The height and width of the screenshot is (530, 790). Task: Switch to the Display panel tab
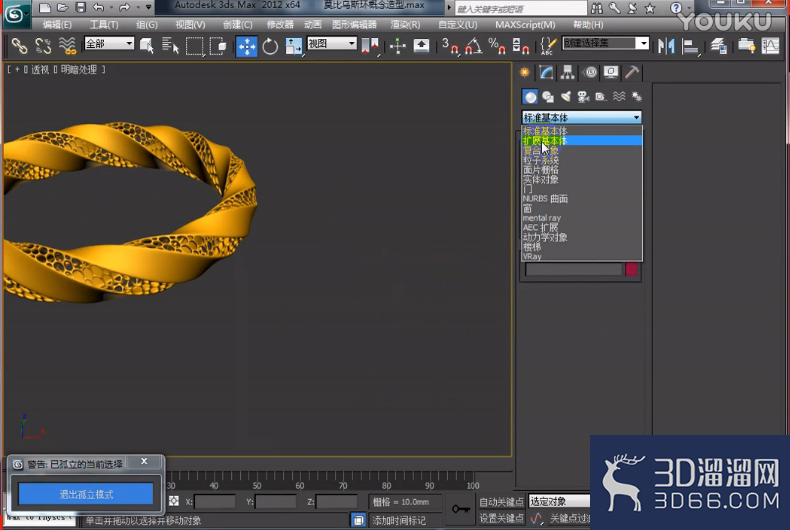[x=611, y=73]
